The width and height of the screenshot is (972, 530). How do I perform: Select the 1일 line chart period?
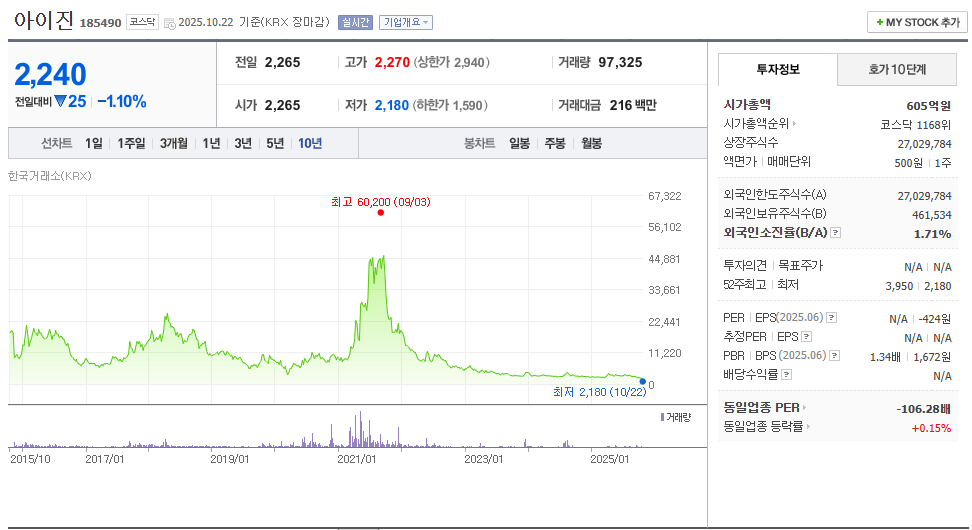[94, 143]
